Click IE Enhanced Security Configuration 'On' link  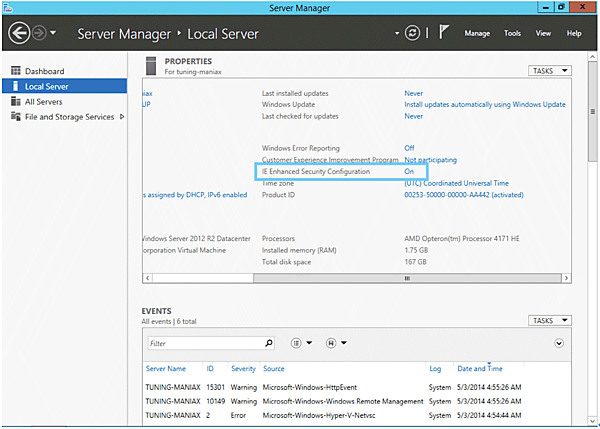(x=410, y=172)
